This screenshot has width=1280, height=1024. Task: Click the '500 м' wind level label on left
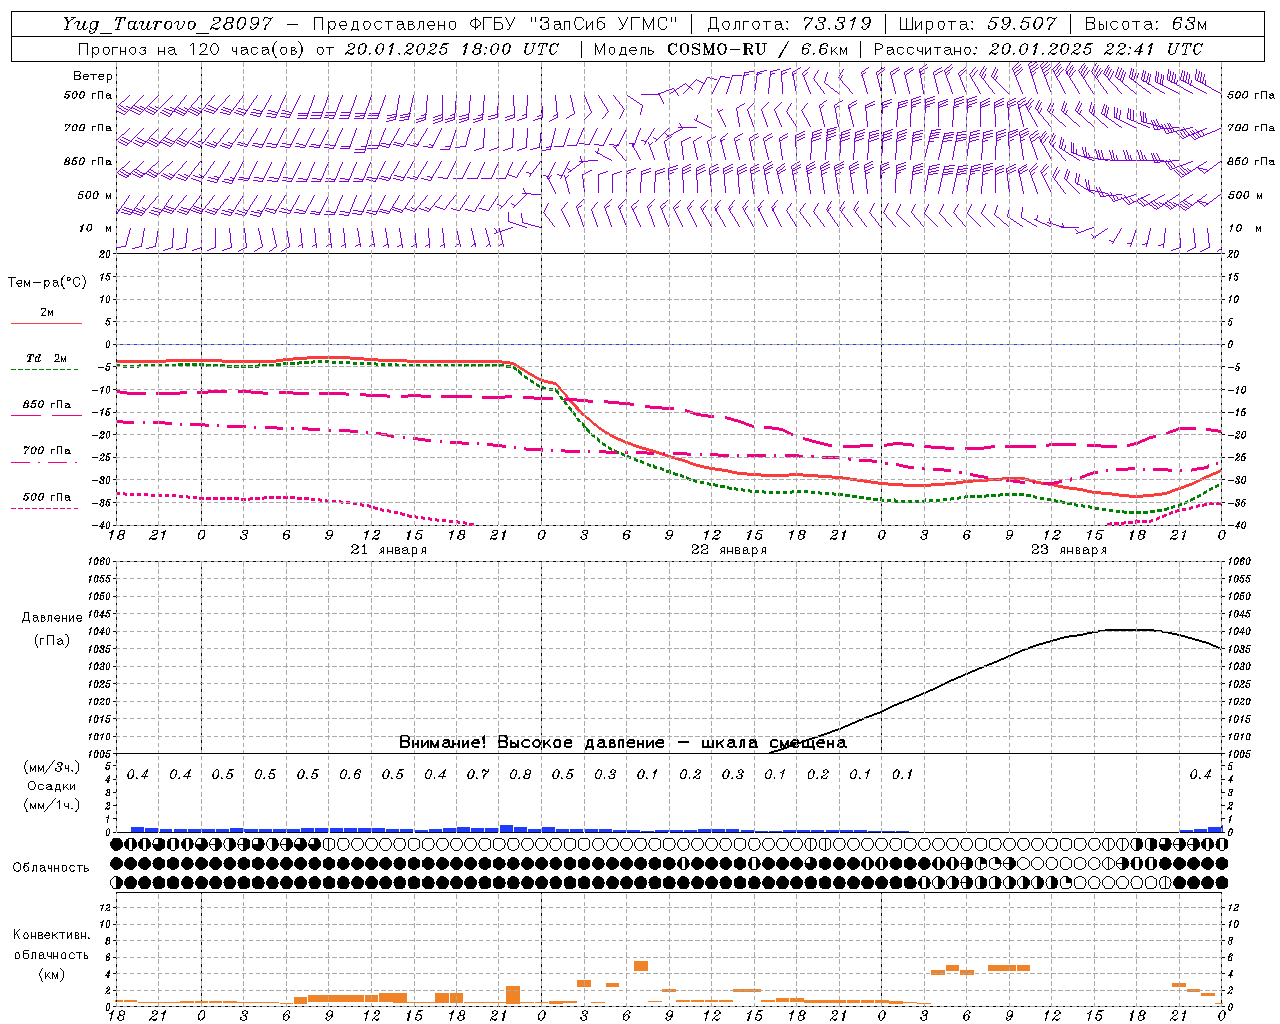click(95, 195)
